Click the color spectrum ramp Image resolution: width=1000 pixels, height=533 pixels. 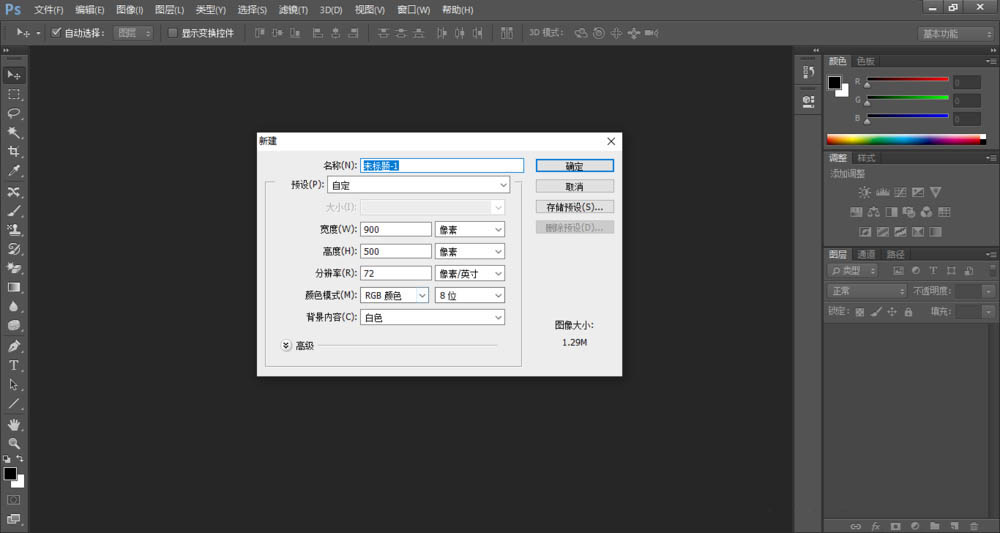906,140
